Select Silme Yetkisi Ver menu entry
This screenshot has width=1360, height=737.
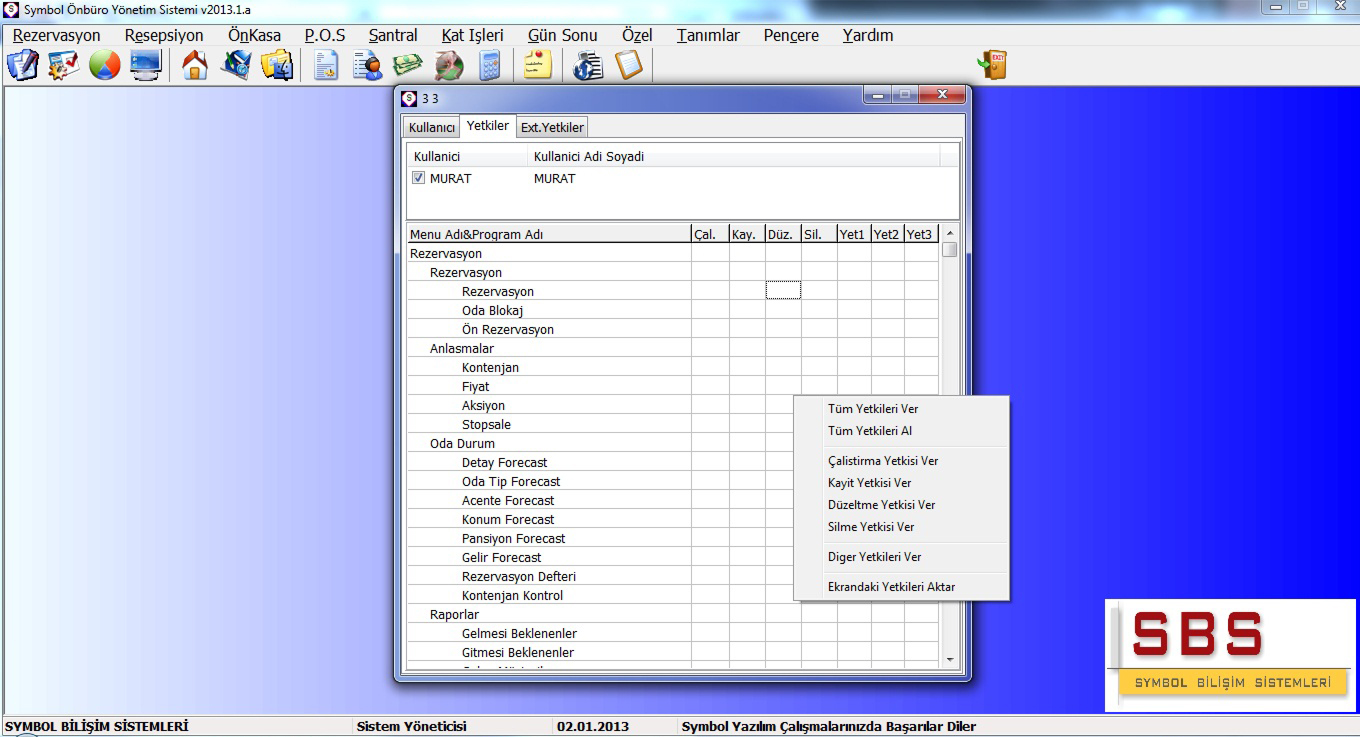point(902,527)
